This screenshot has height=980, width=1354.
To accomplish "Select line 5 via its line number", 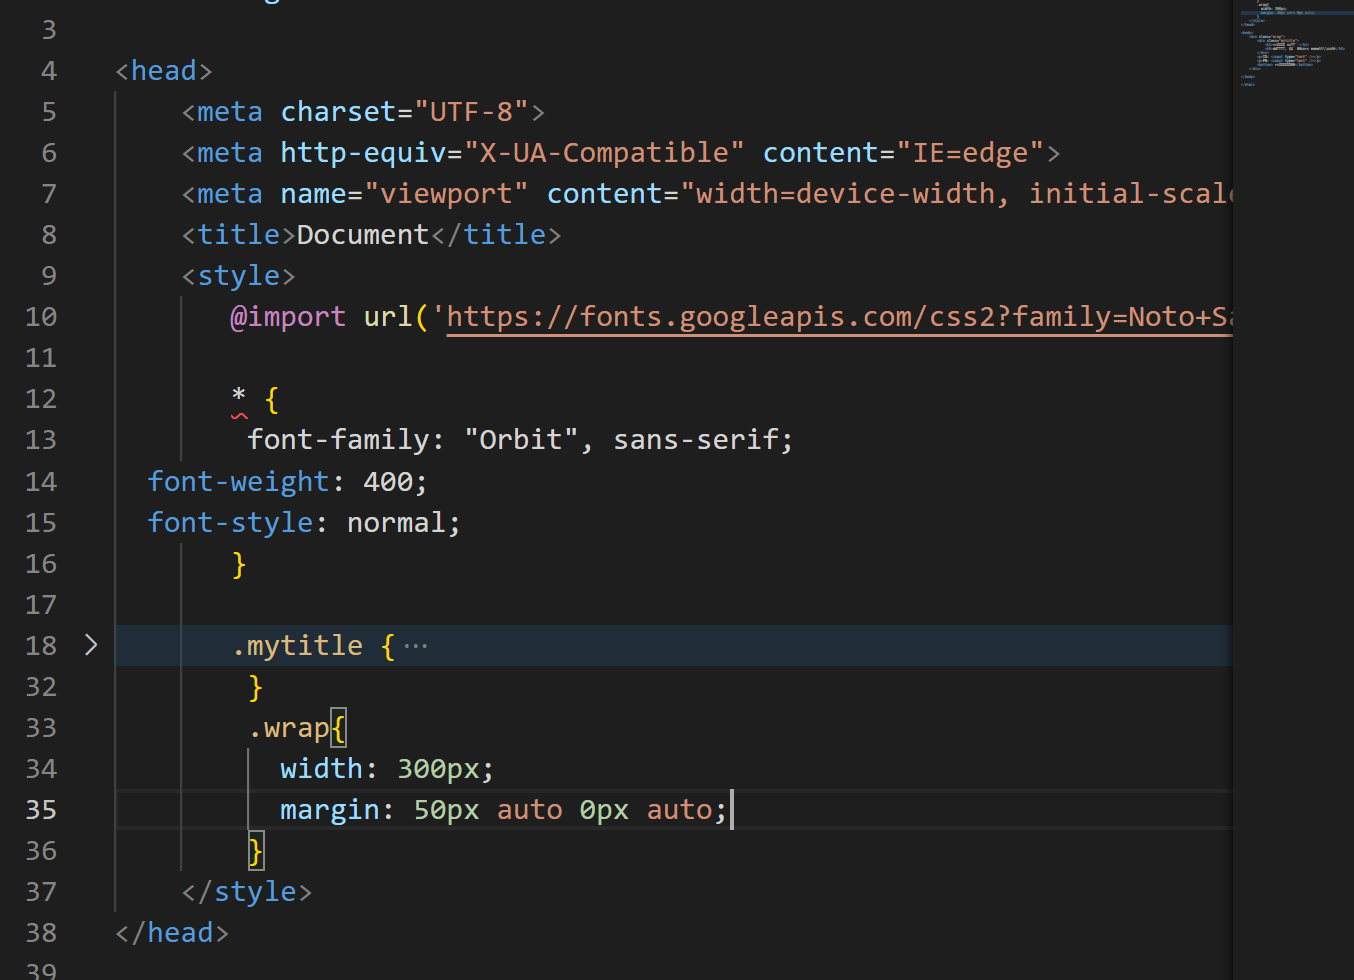I will click(49, 112).
